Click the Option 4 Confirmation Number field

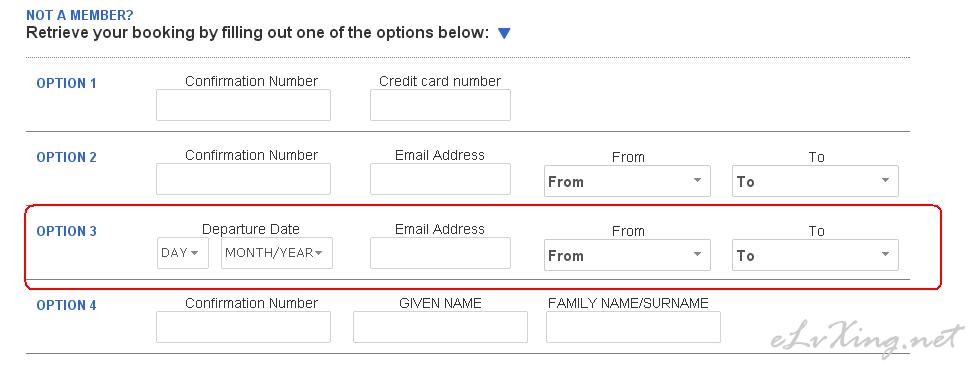coord(243,327)
